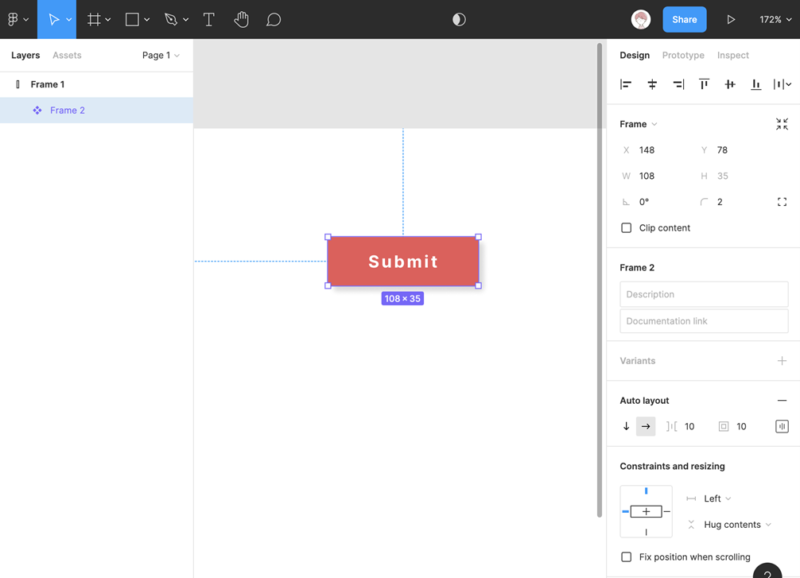Select the Hand tool
The image size is (800, 578).
click(x=241, y=19)
